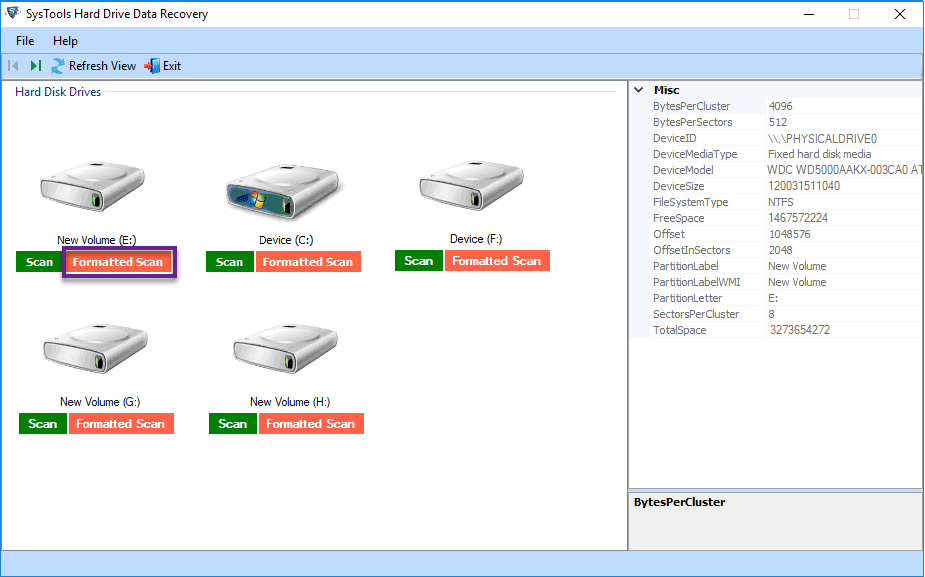This screenshot has width=925, height=577.
Task: Click Formatted Scan for New Volume (E:)
Action: (118, 262)
